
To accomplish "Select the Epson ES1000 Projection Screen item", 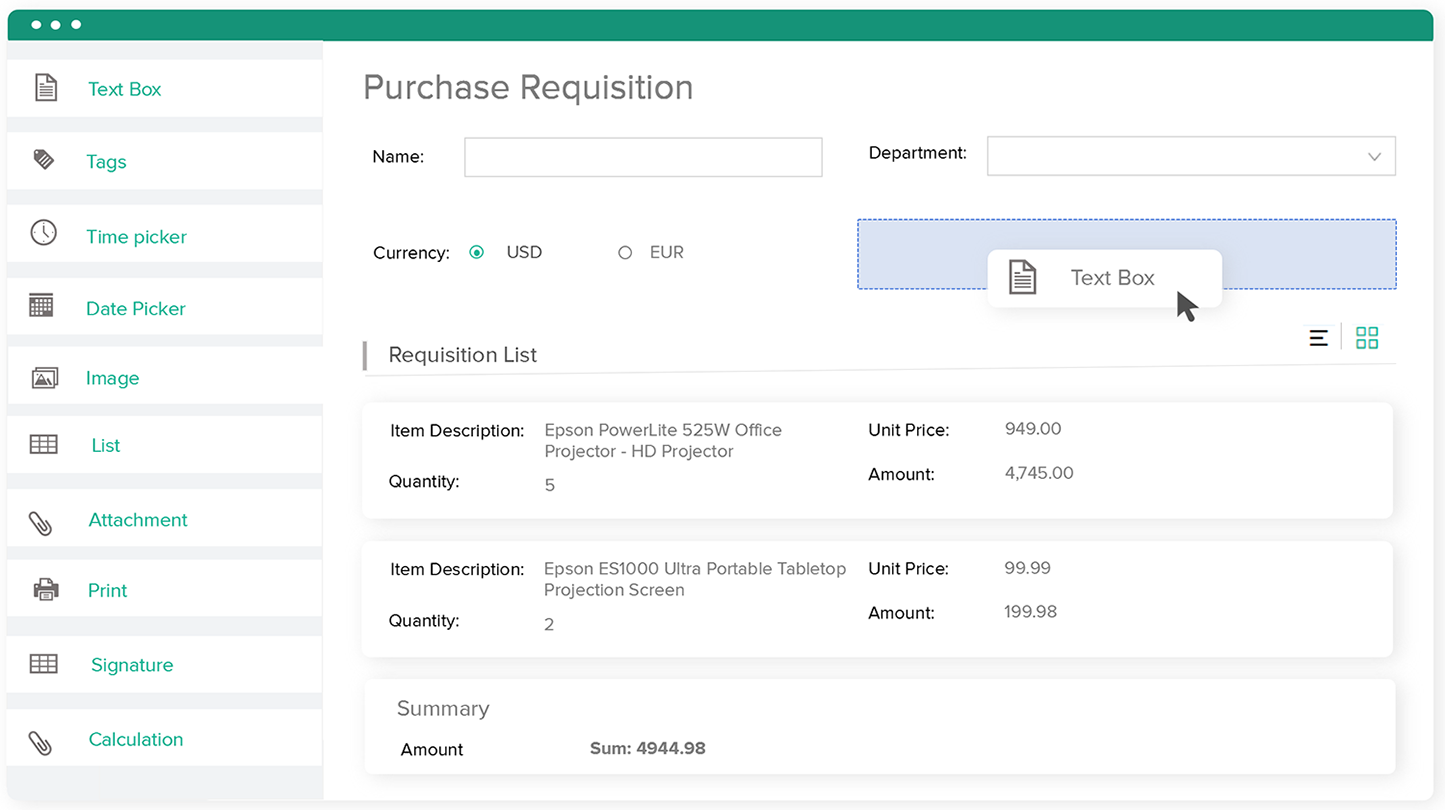I will pyautogui.click(x=876, y=598).
